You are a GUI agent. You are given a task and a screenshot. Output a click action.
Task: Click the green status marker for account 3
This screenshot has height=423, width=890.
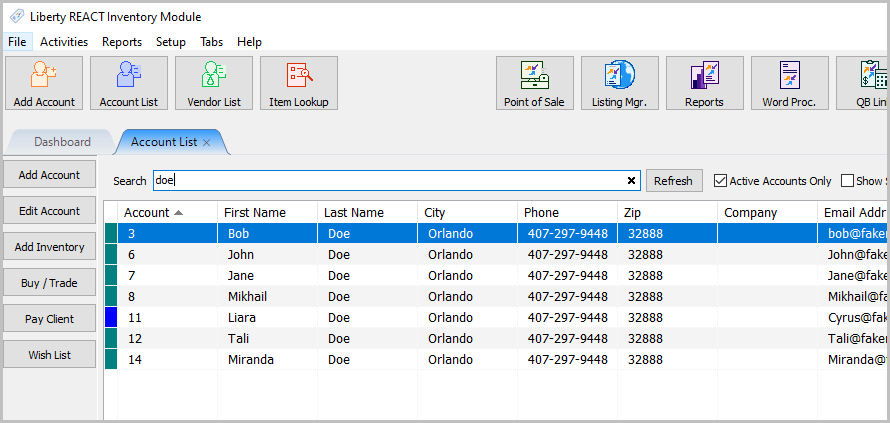click(x=111, y=233)
